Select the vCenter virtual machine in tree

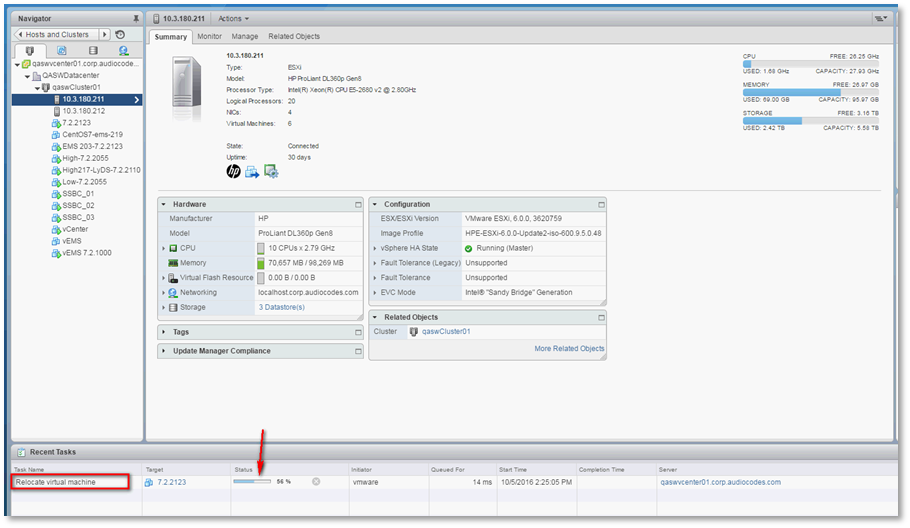point(75,229)
